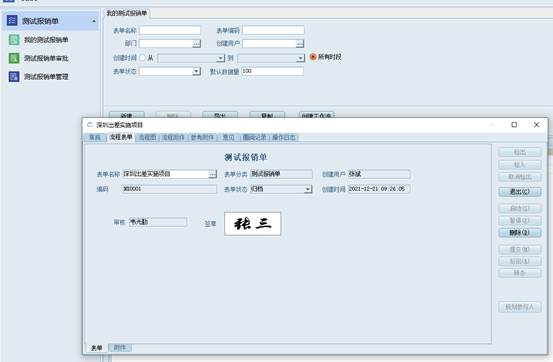The height and width of the screenshot is (362, 553).
Task: Click the dialog 表单名称 field with 深圳出差实施项目
Action: (165, 174)
